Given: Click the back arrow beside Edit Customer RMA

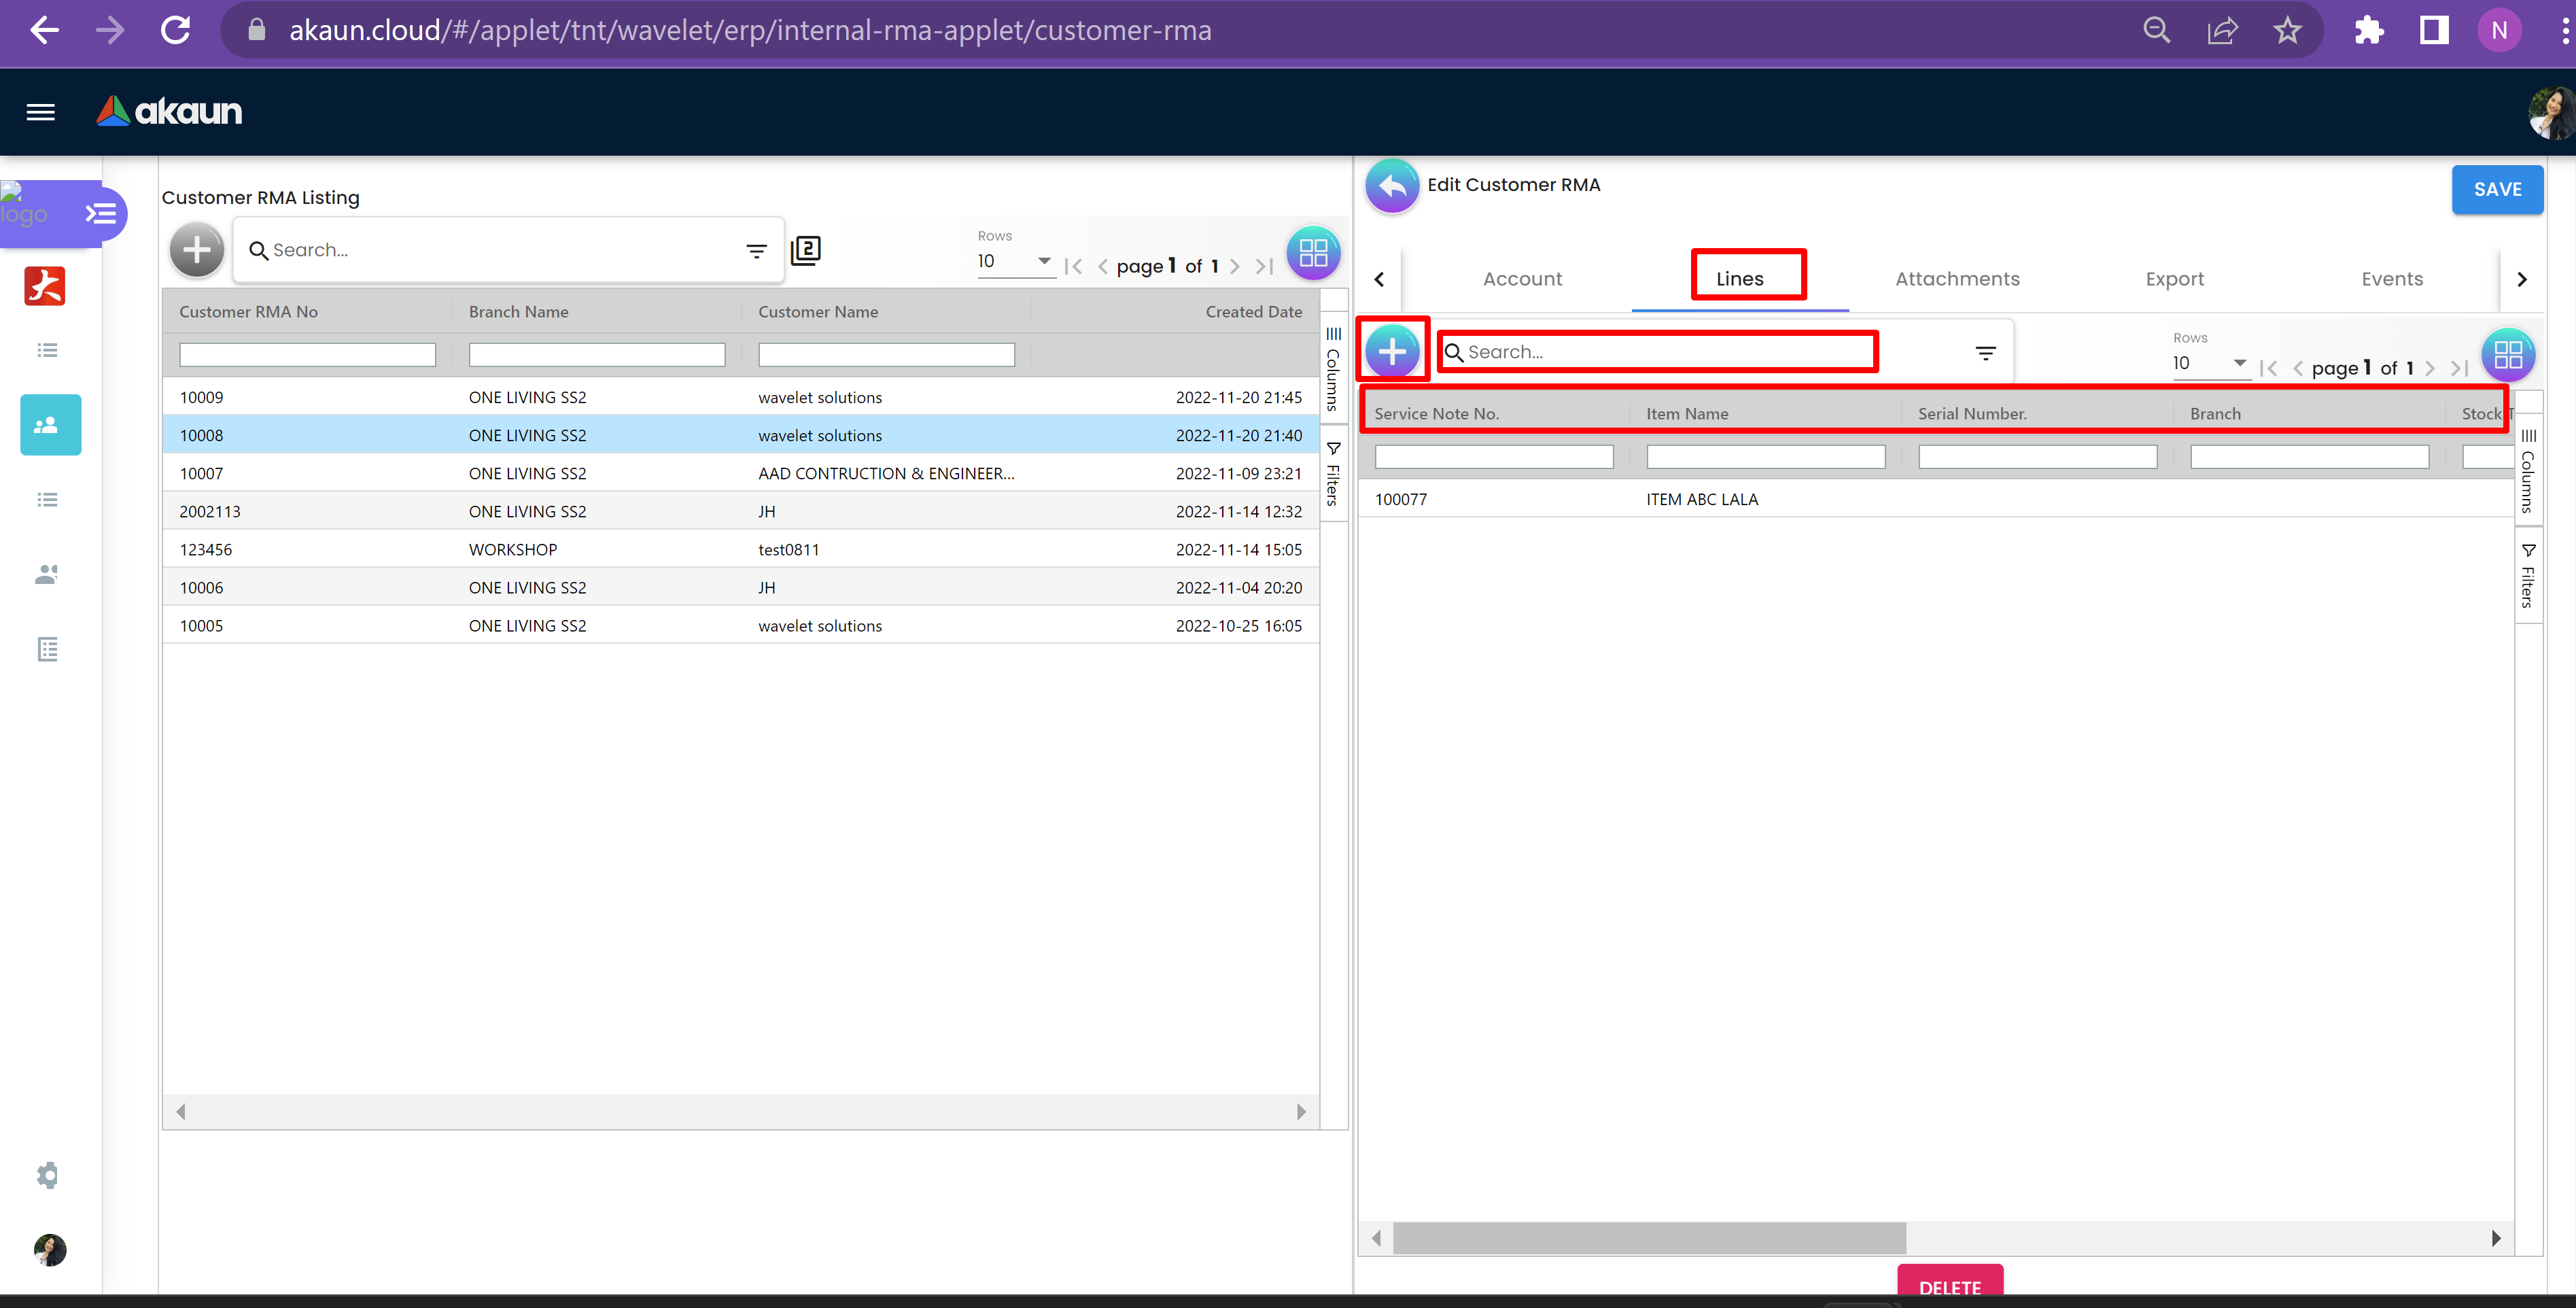Looking at the screenshot, I should pos(1392,186).
